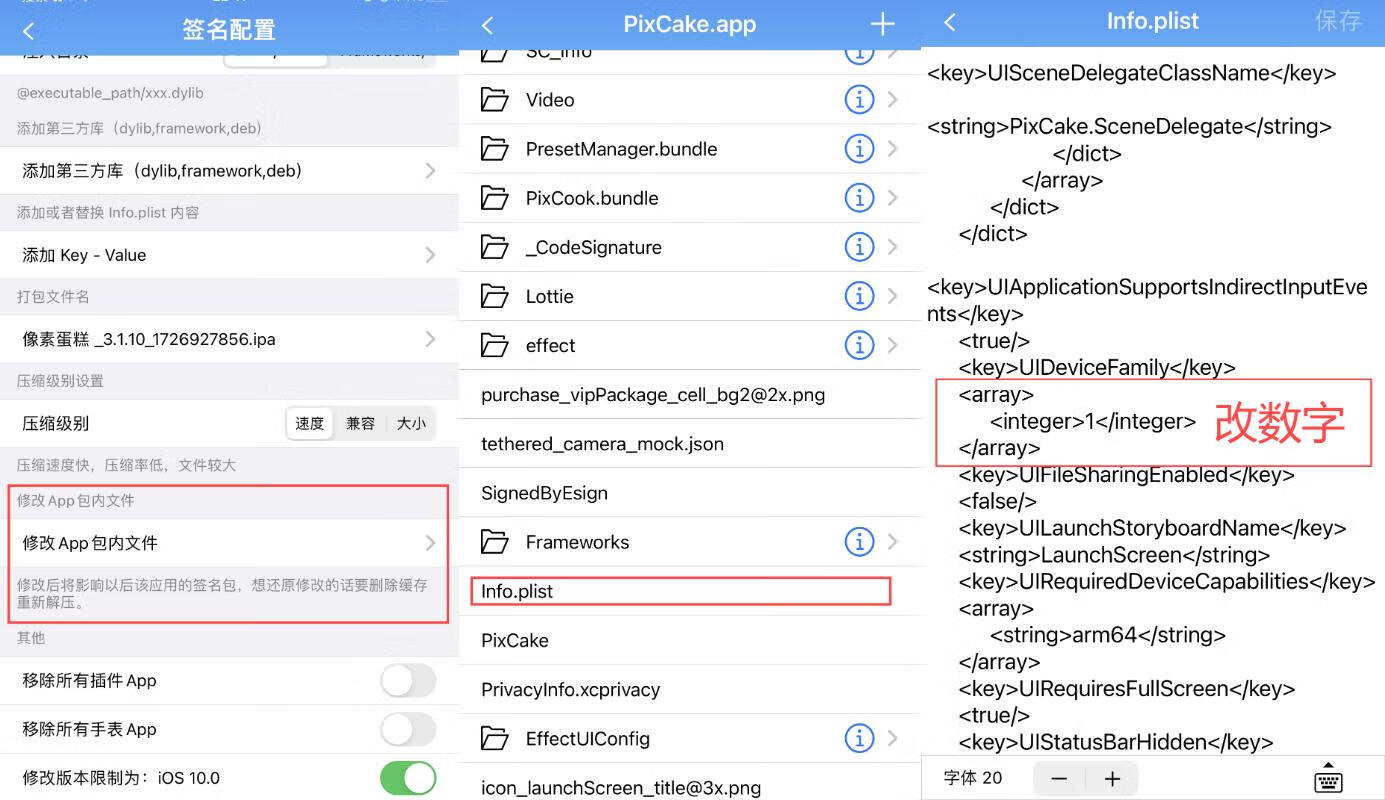Open purchase_vipPackage_cell_bg2@2x.png file
1385x800 pixels.
tap(689, 395)
